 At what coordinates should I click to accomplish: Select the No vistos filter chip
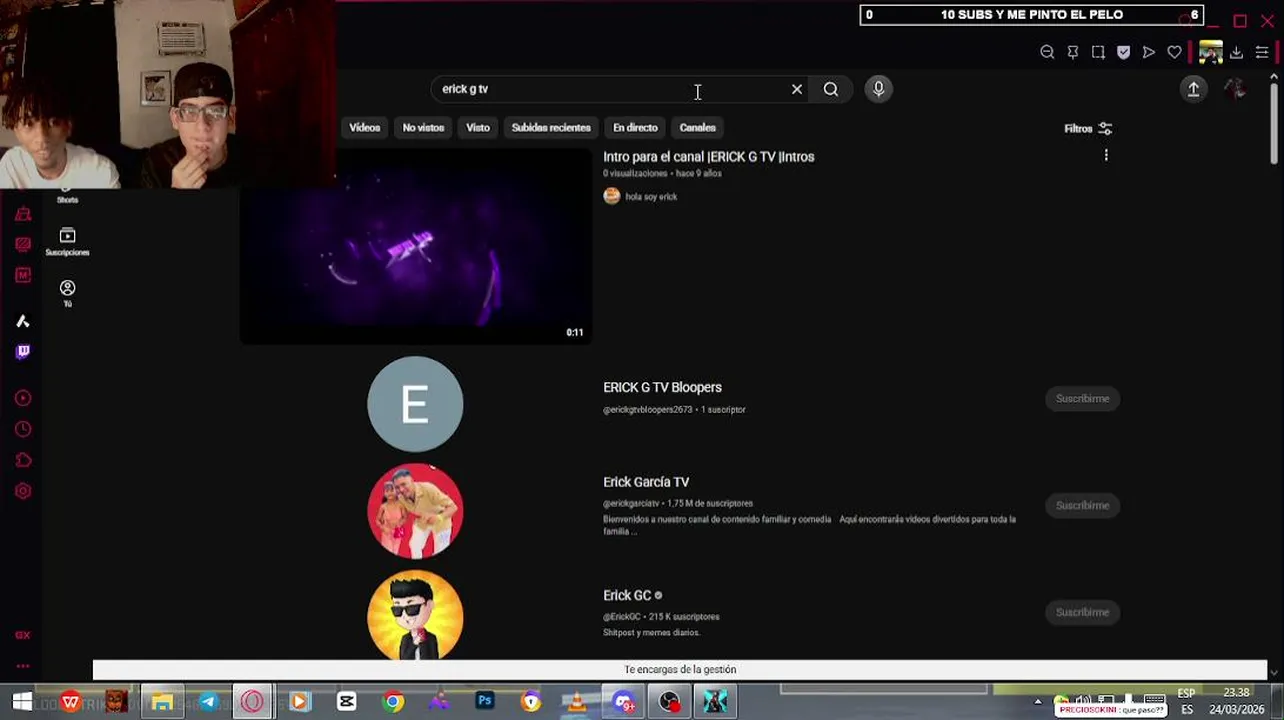coord(423,128)
